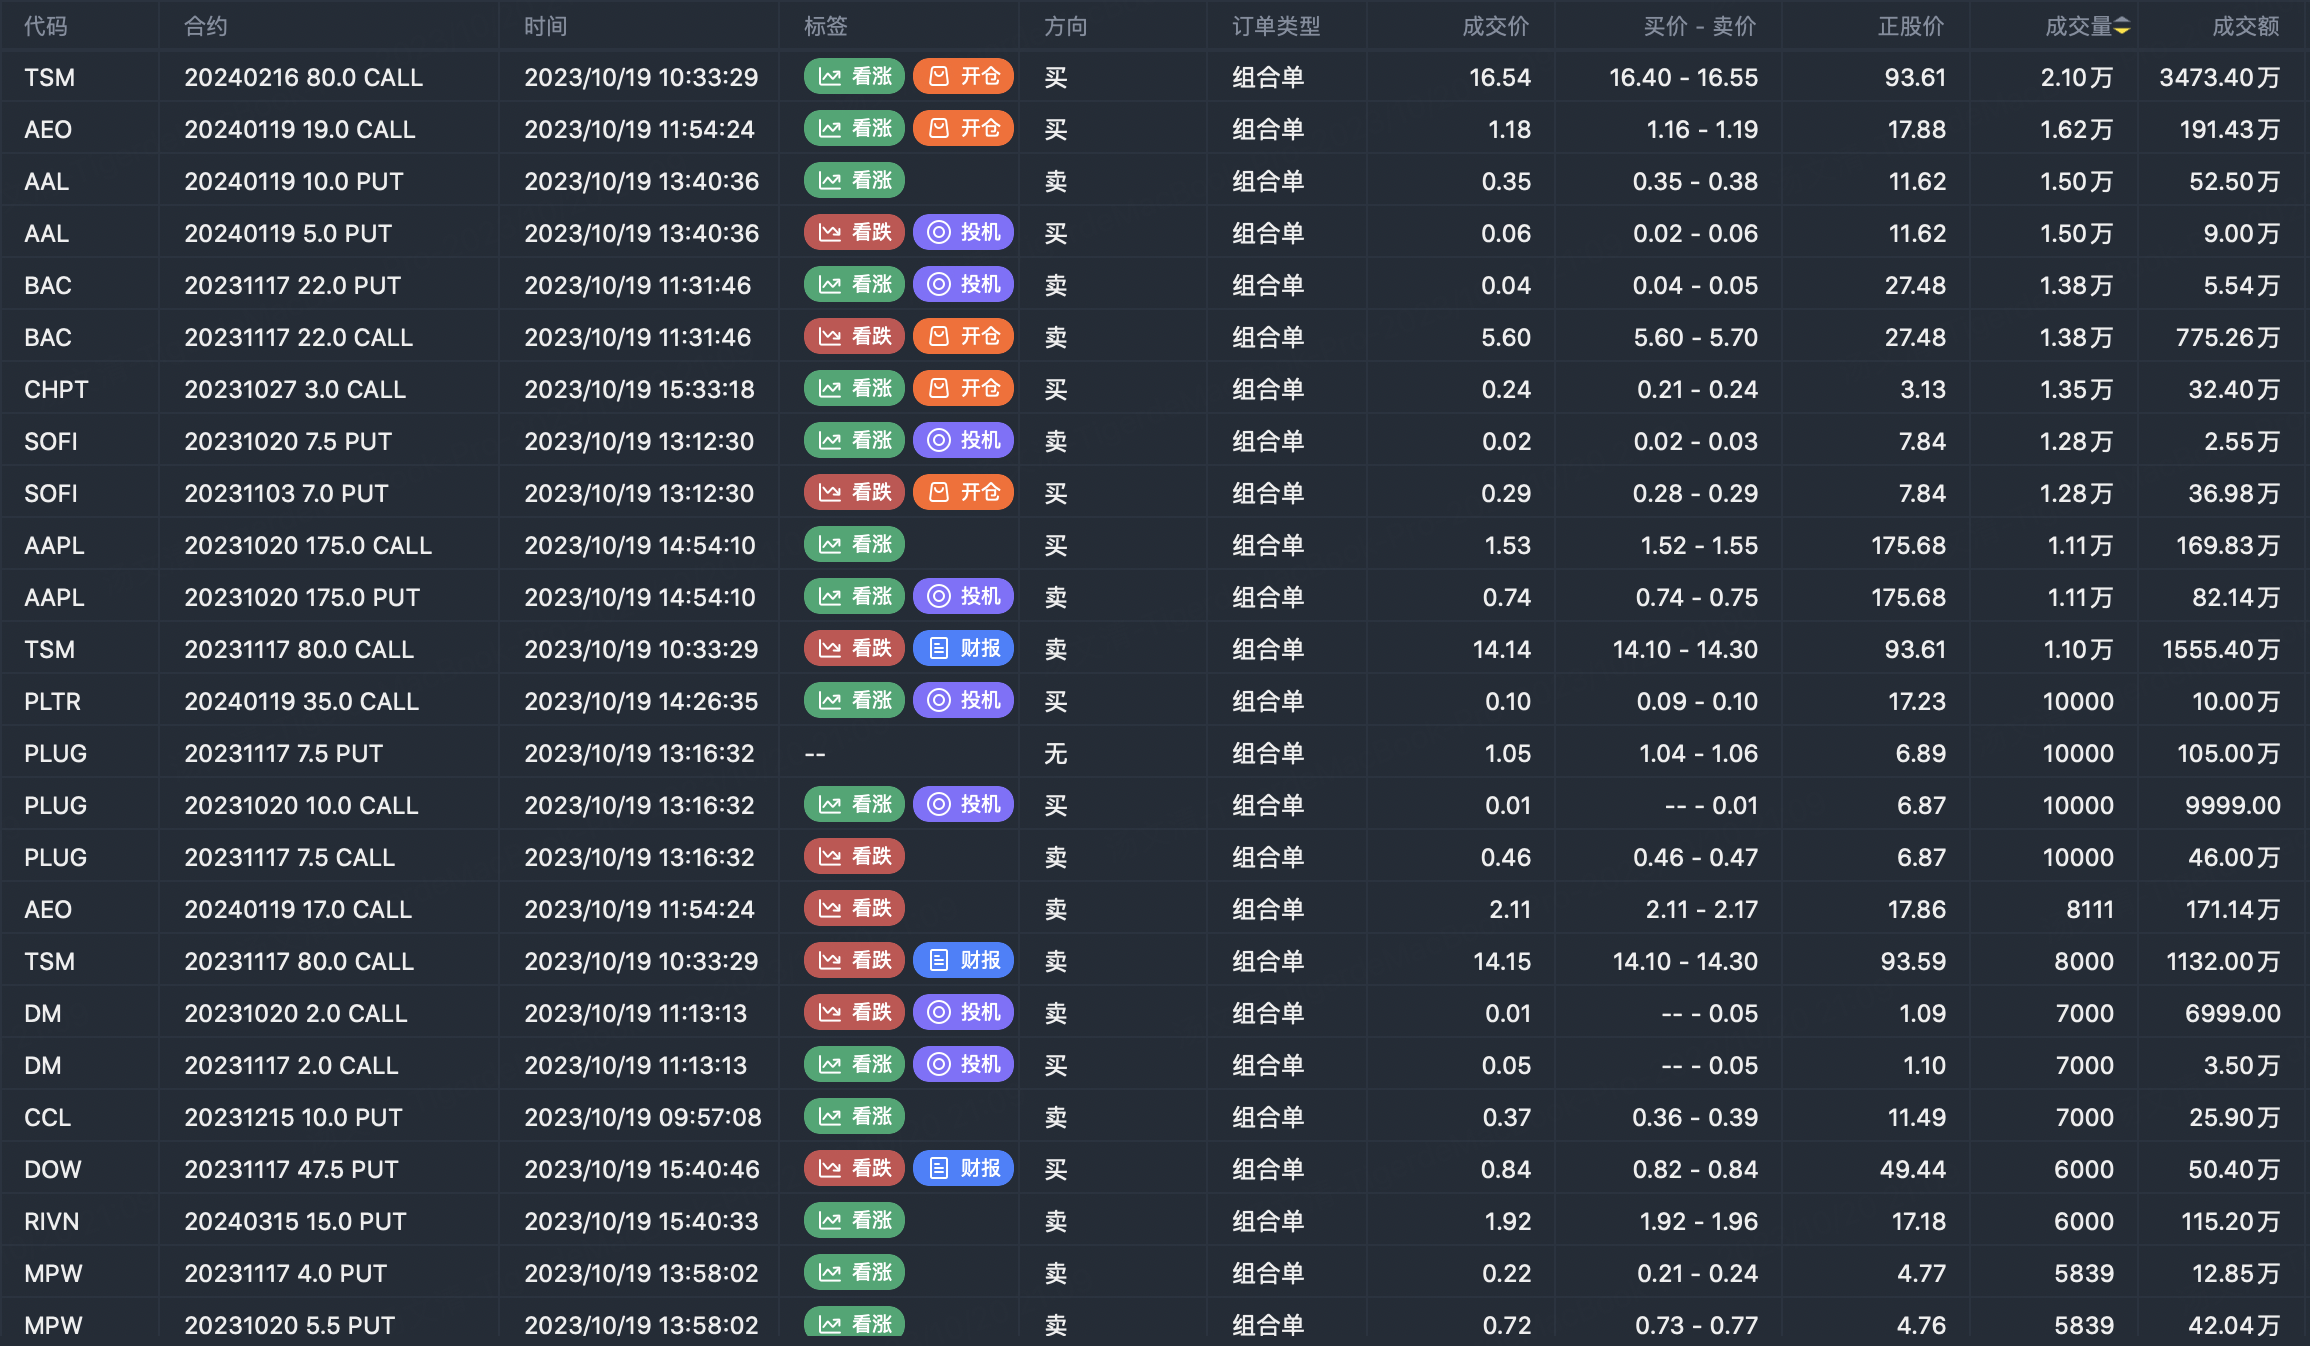Click volume value 8111
The height and width of the screenshot is (1346, 2310).
[x=2090, y=909]
